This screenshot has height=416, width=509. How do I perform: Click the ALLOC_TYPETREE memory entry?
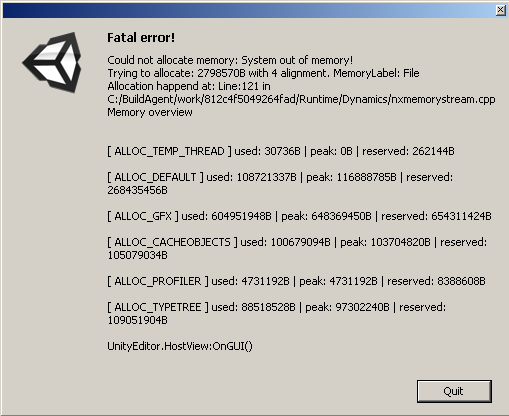(276, 314)
